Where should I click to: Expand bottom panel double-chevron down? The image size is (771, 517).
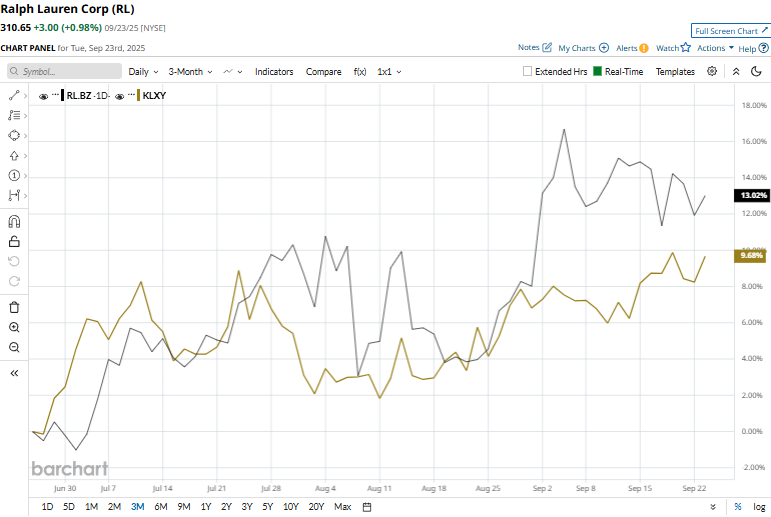click(713, 507)
